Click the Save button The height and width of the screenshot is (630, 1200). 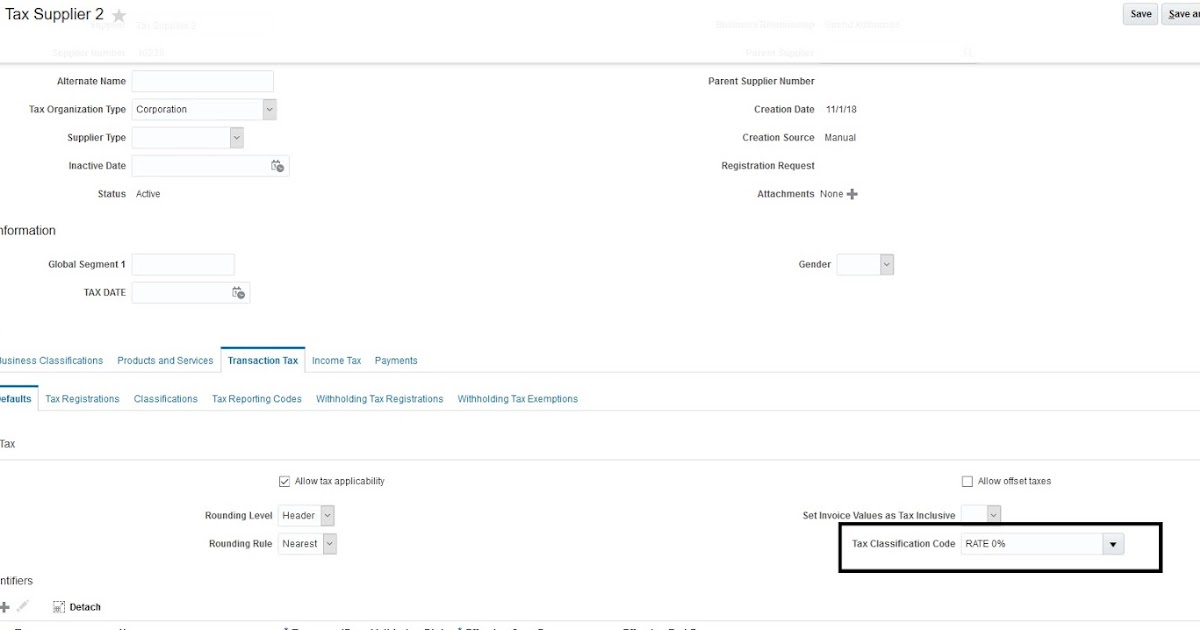click(1140, 14)
